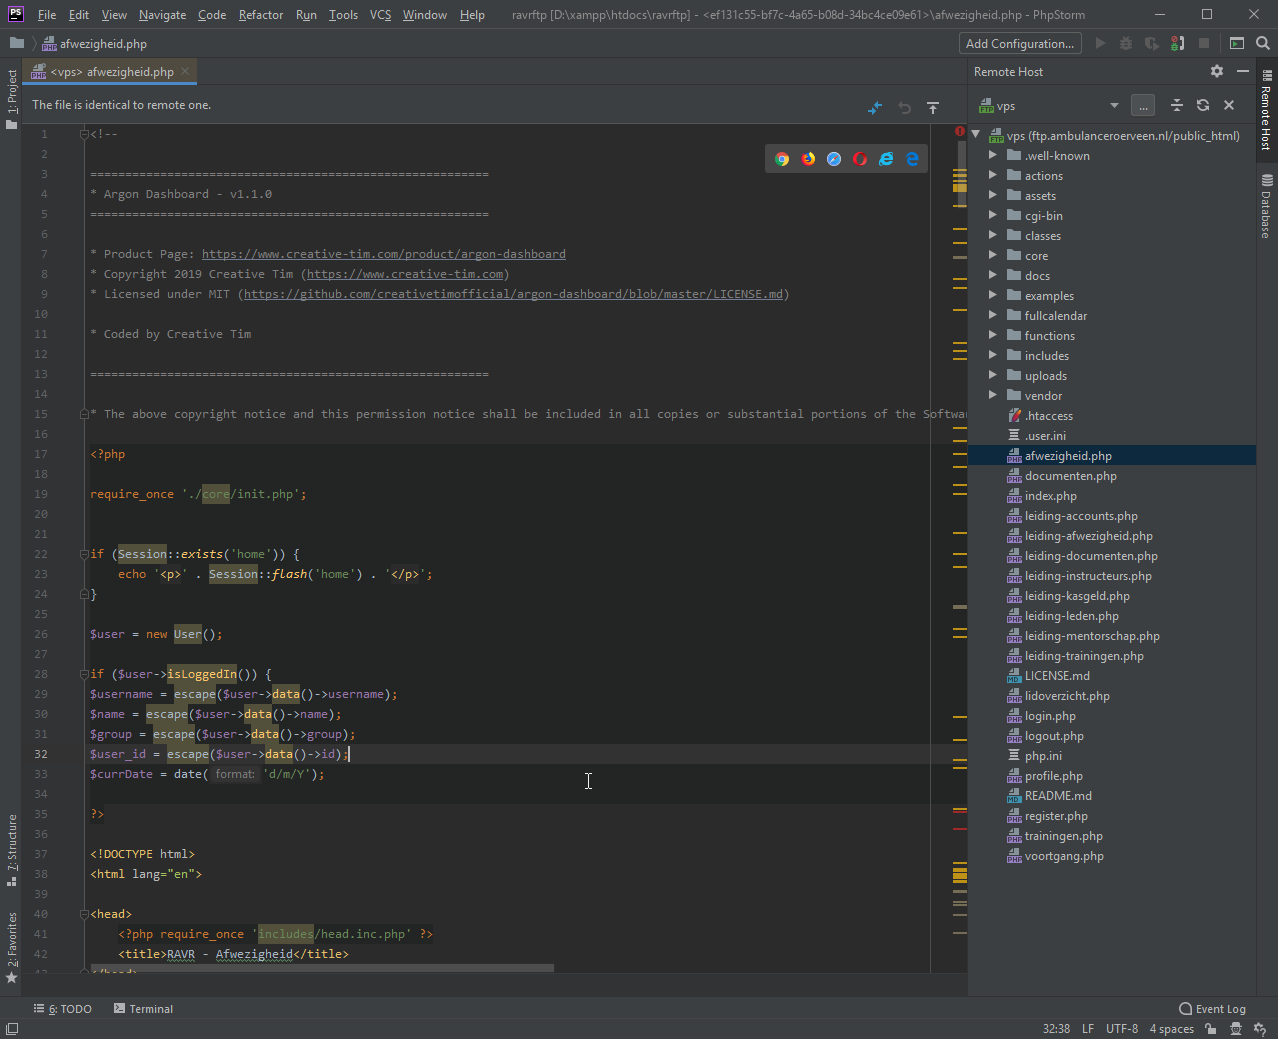Screen dimensions: 1278x1039
Task: Collapse all nodes in Remote Host tree
Action: (x=1177, y=106)
